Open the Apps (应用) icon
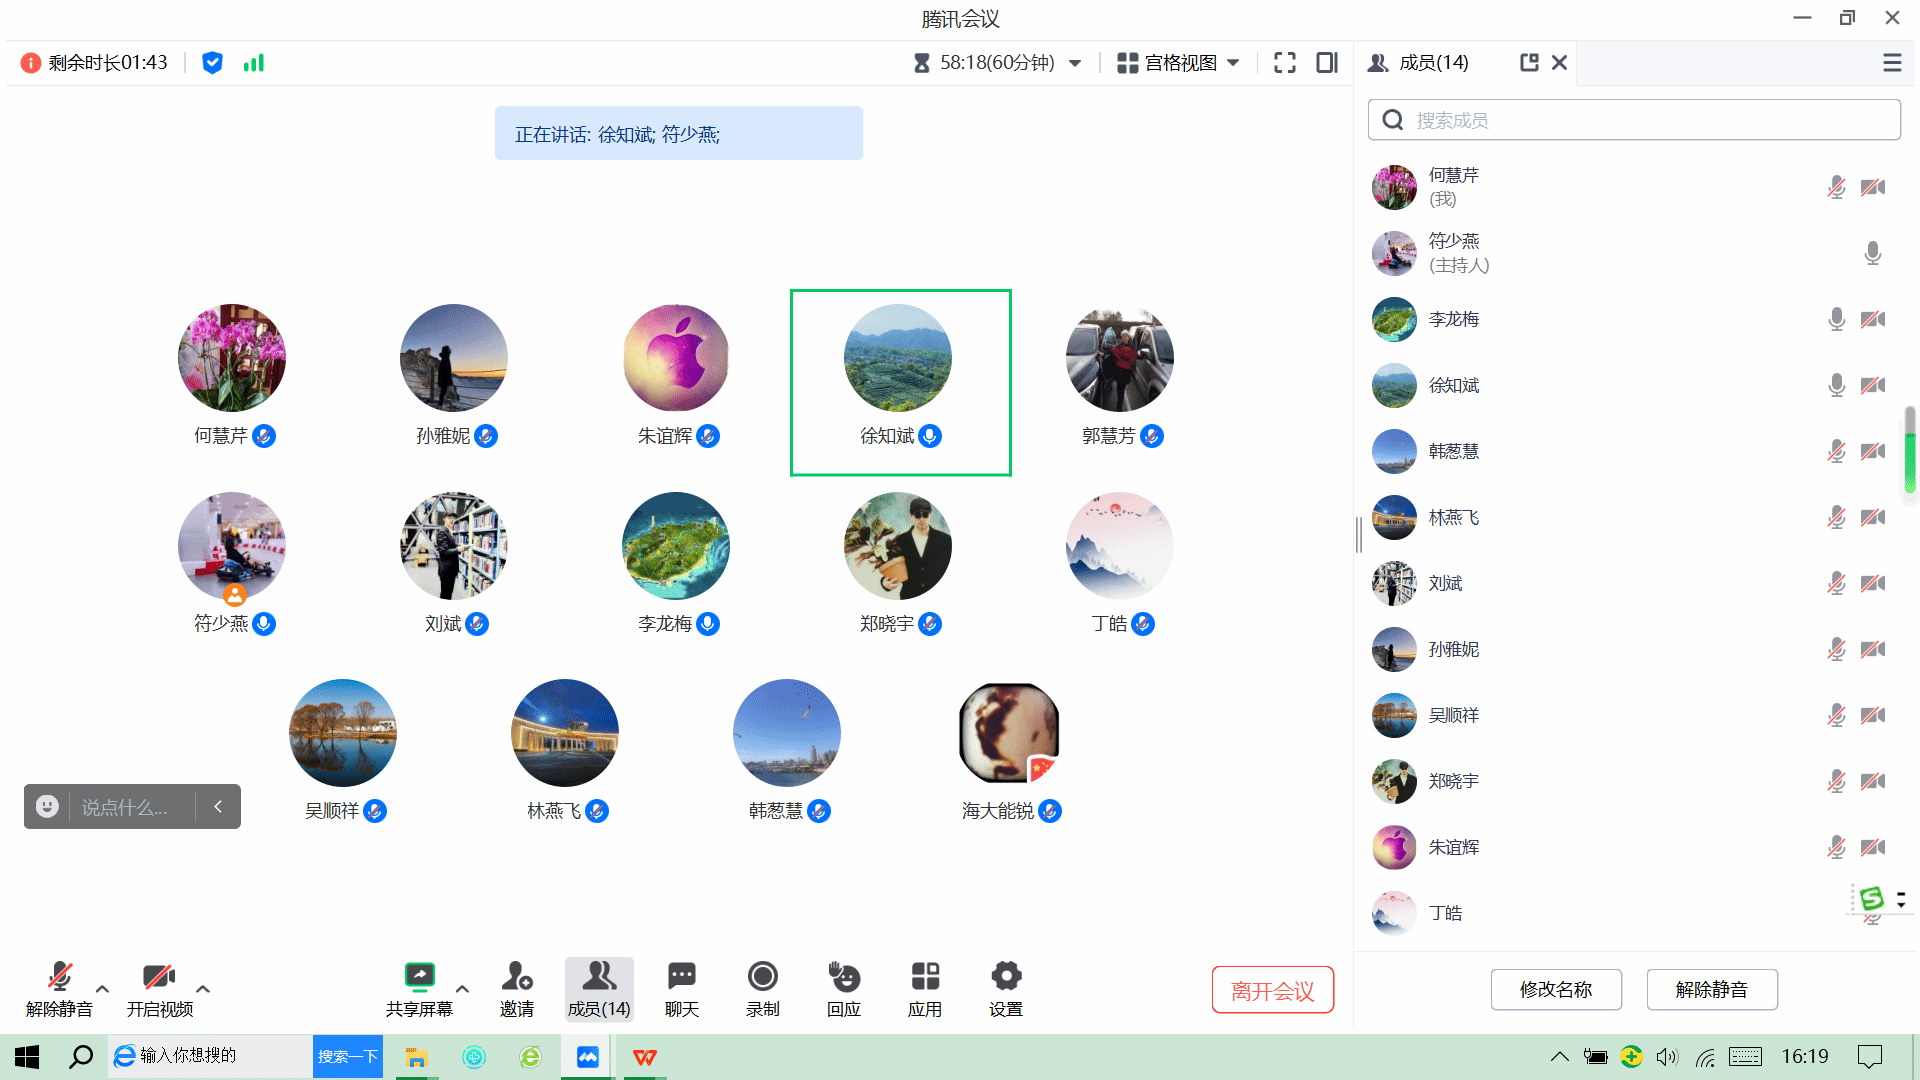This screenshot has width=1920, height=1080. tap(924, 976)
